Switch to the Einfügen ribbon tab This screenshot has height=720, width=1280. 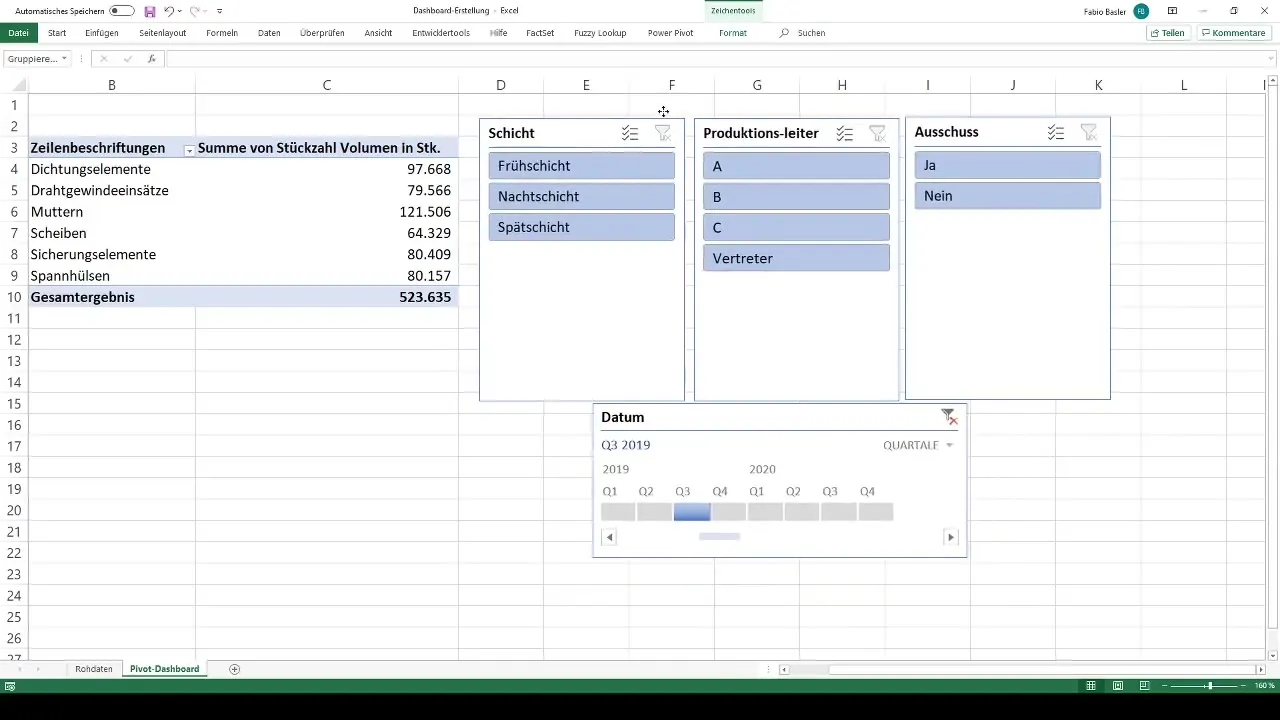(x=102, y=33)
